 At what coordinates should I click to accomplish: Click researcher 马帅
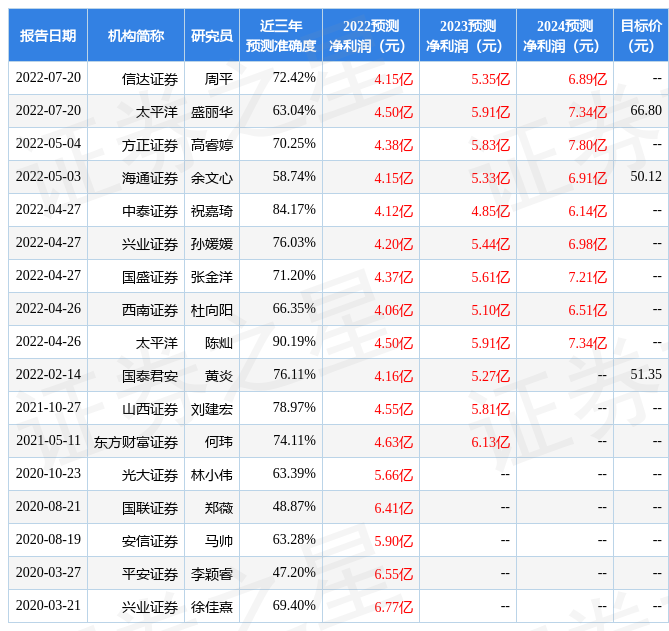[x=218, y=541]
